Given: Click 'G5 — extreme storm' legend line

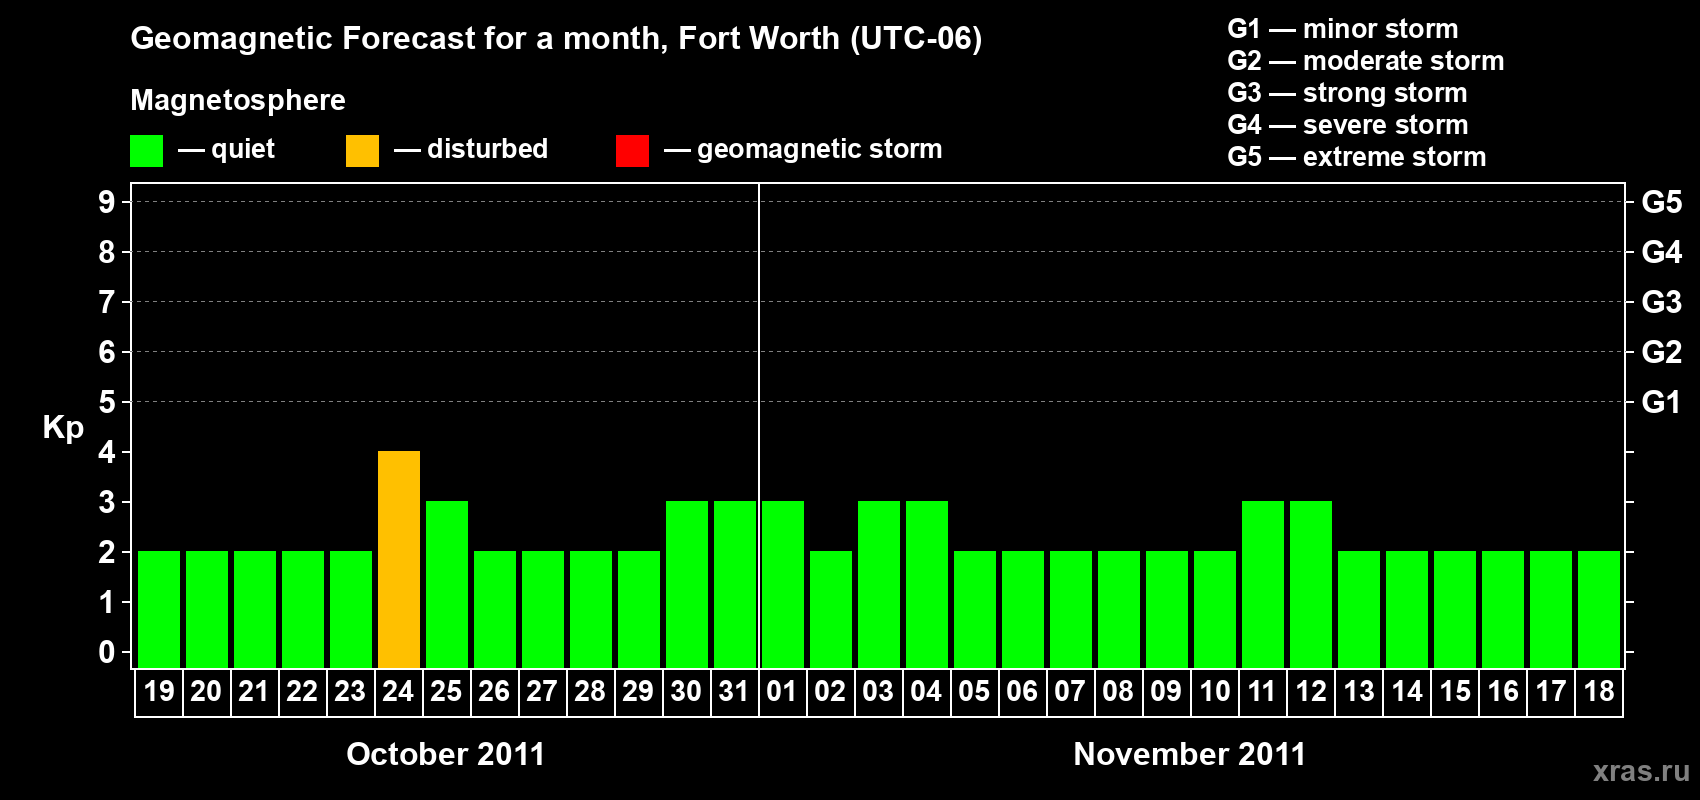Looking at the screenshot, I should (x=1356, y=157).
